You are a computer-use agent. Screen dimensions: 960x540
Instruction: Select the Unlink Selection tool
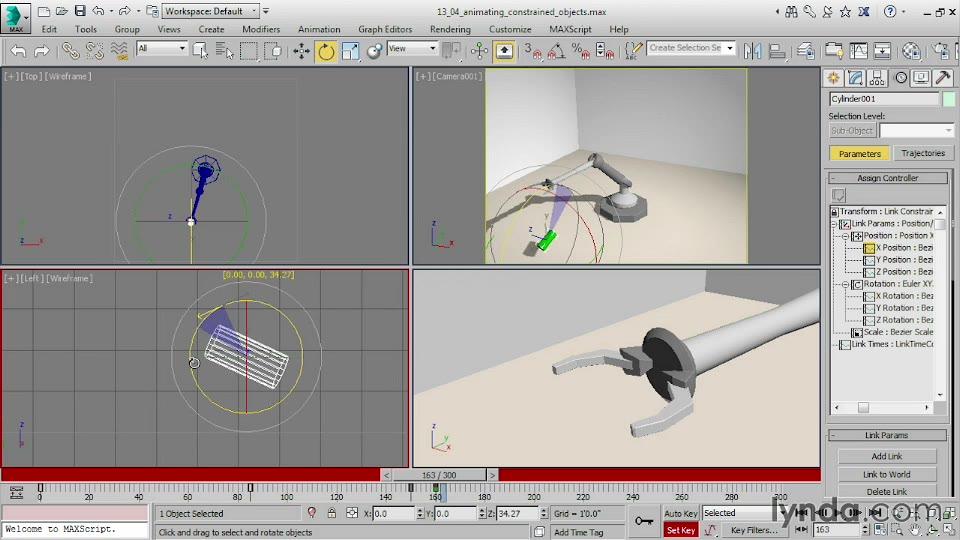click(95, 51)
